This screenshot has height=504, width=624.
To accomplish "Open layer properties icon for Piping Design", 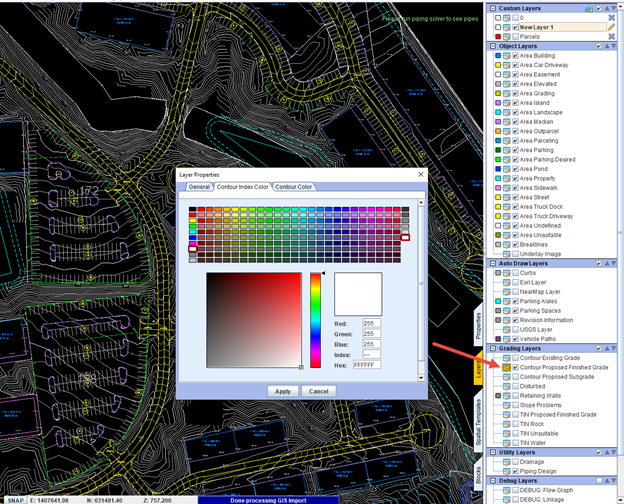I will (506, 471).
